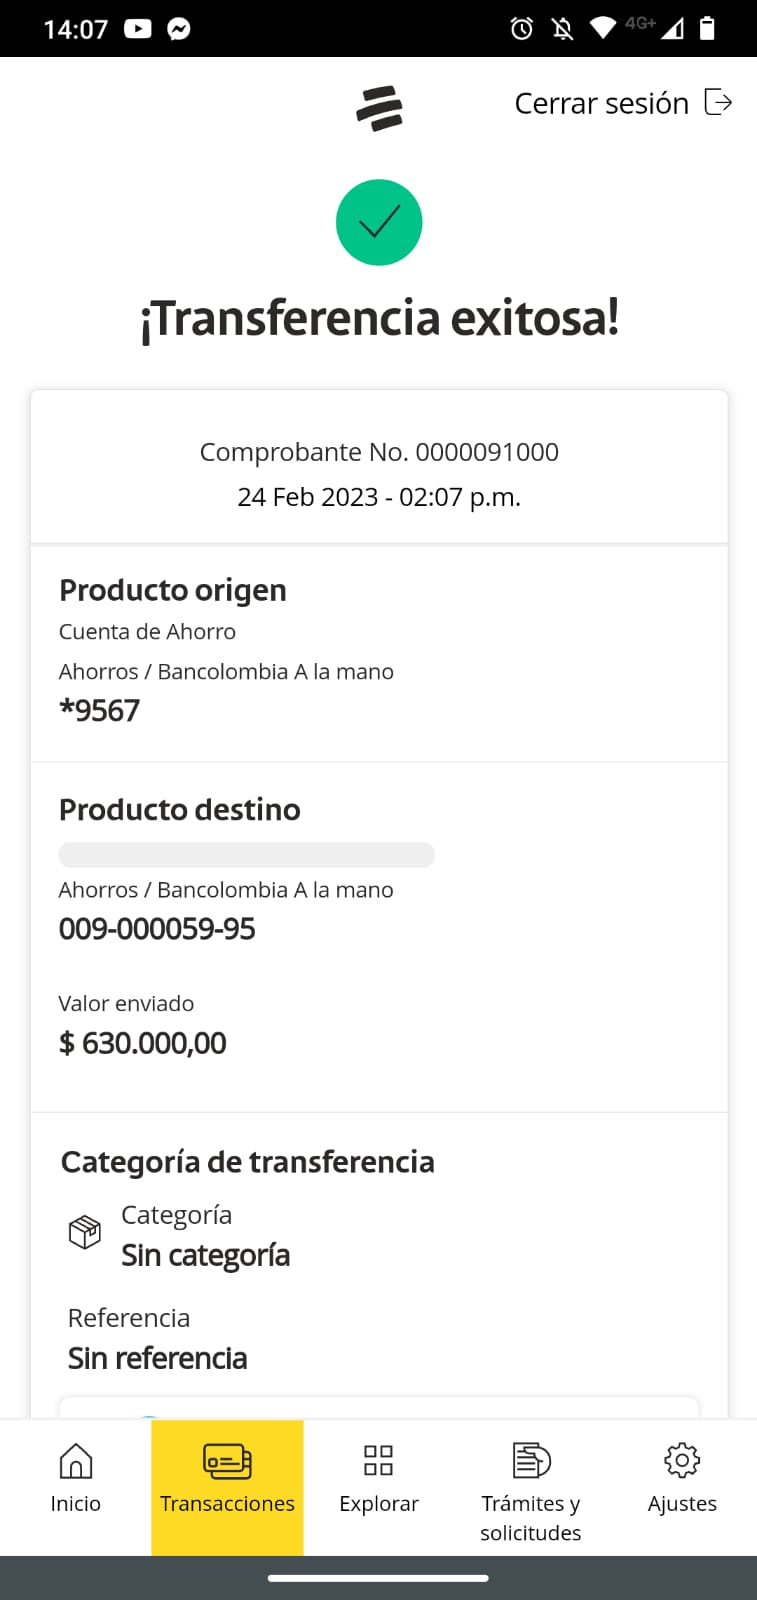The image size is (757, 1600).
Task: Tap the green success checkmark circle
Action: tap(379, 222)
